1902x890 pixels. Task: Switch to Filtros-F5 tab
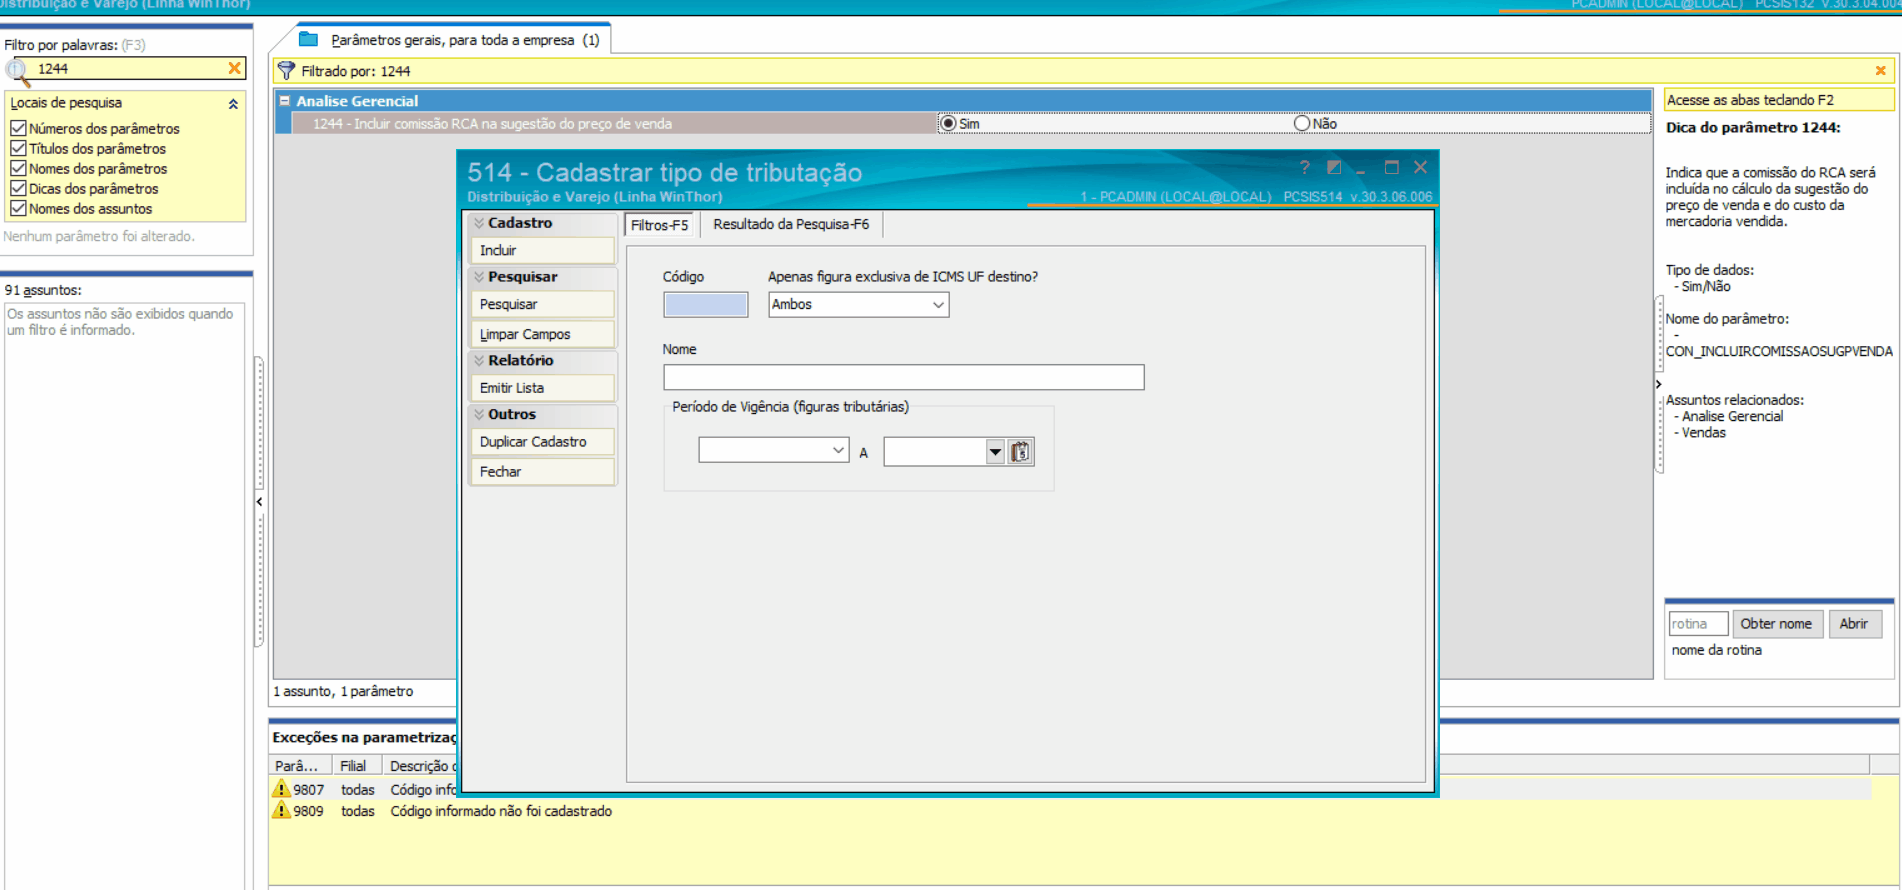(x=660, y=225)
